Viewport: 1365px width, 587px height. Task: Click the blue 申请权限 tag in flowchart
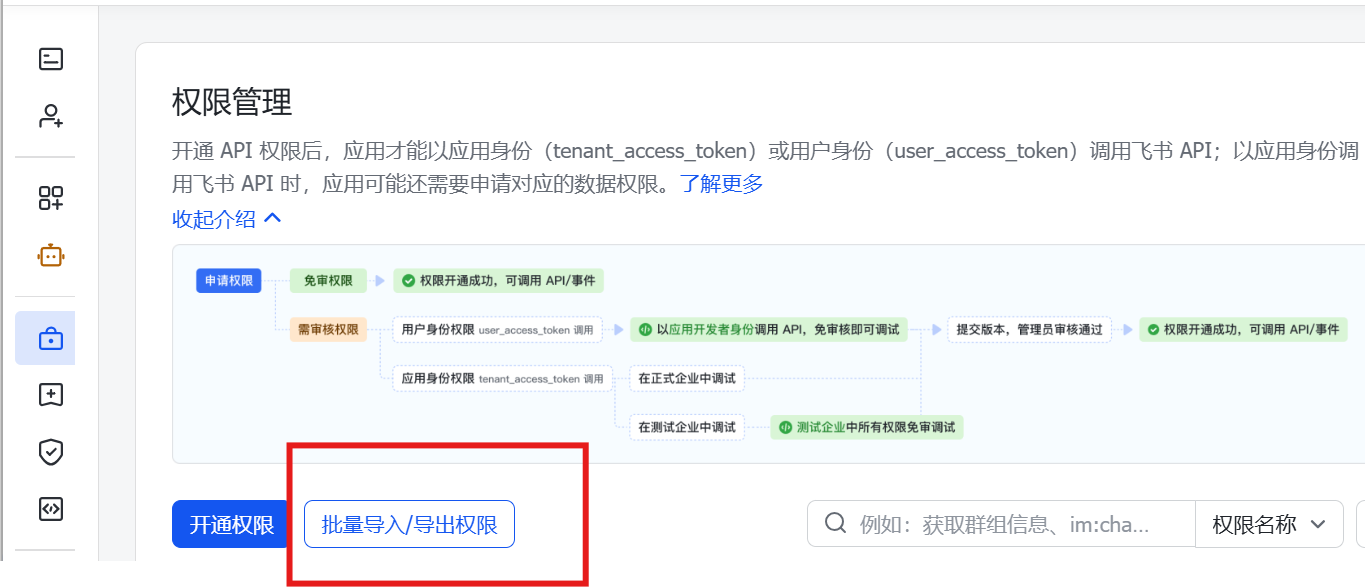pyautogui.click(x=229, y=281)
